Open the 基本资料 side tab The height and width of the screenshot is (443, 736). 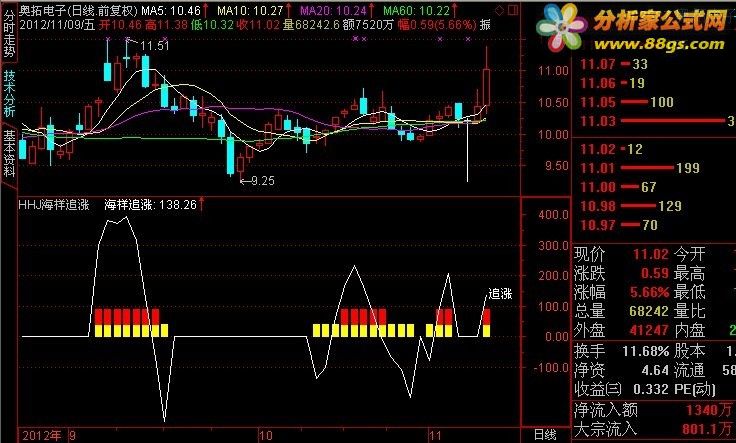(x=9, y=153)
